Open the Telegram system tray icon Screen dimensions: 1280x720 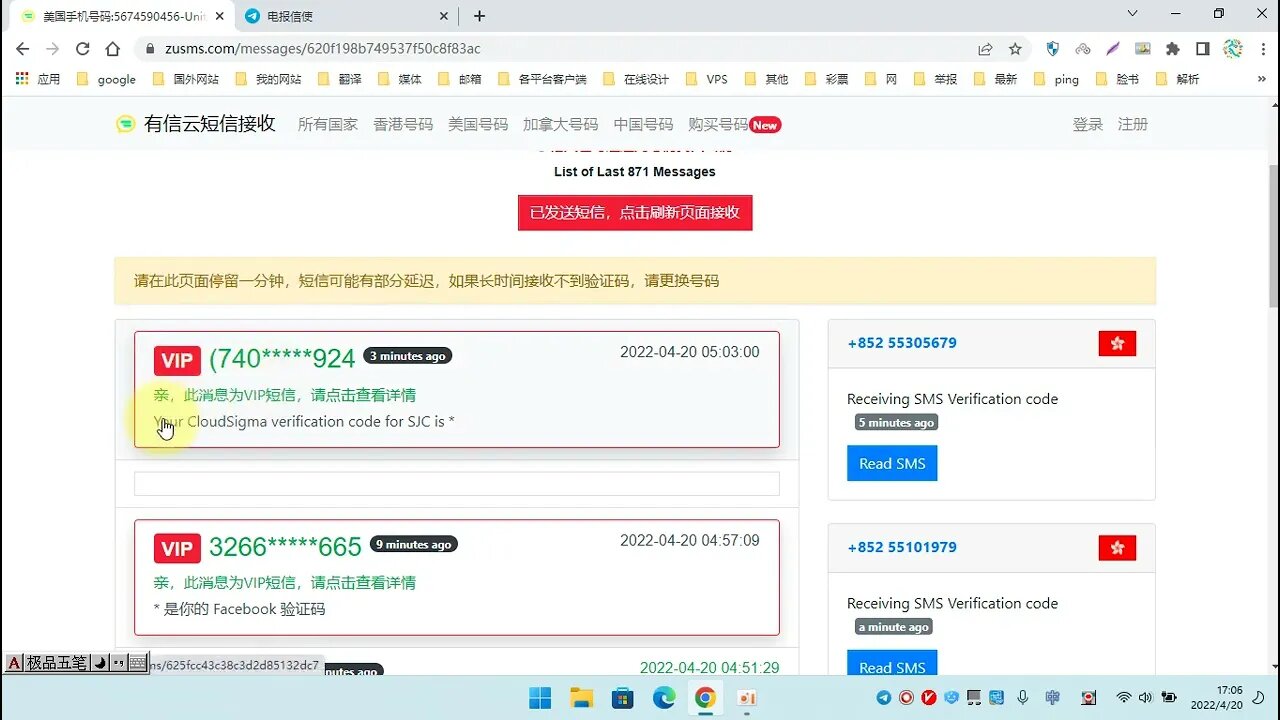click(884, 698)
